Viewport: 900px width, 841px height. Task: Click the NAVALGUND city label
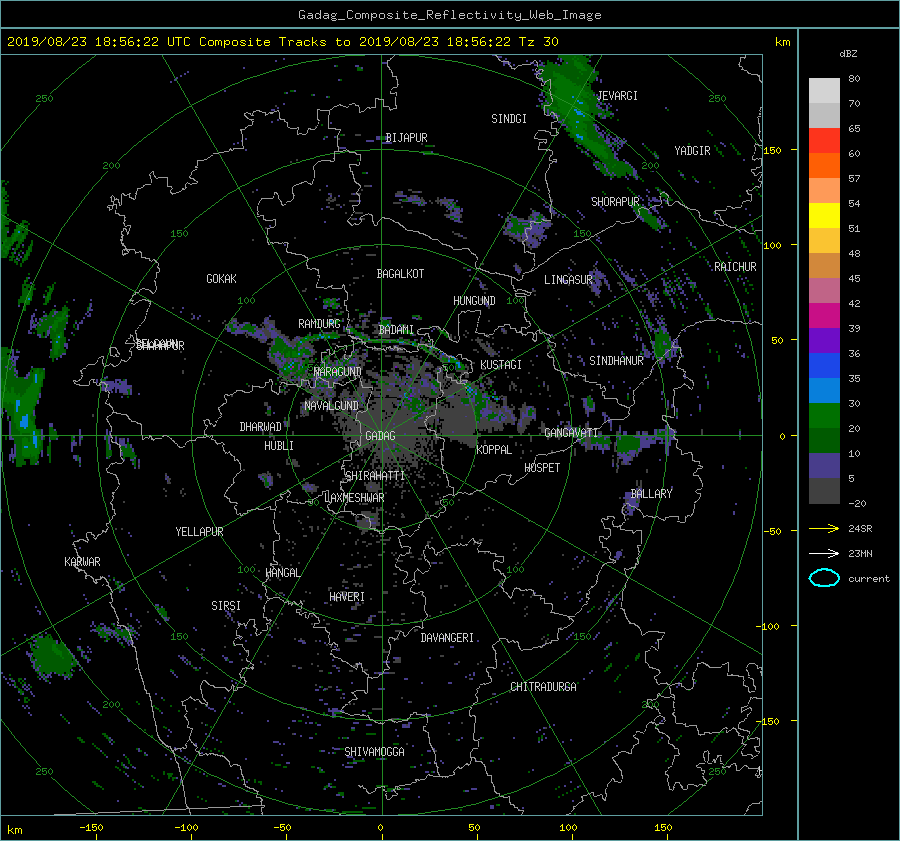[x=331, y=406]
